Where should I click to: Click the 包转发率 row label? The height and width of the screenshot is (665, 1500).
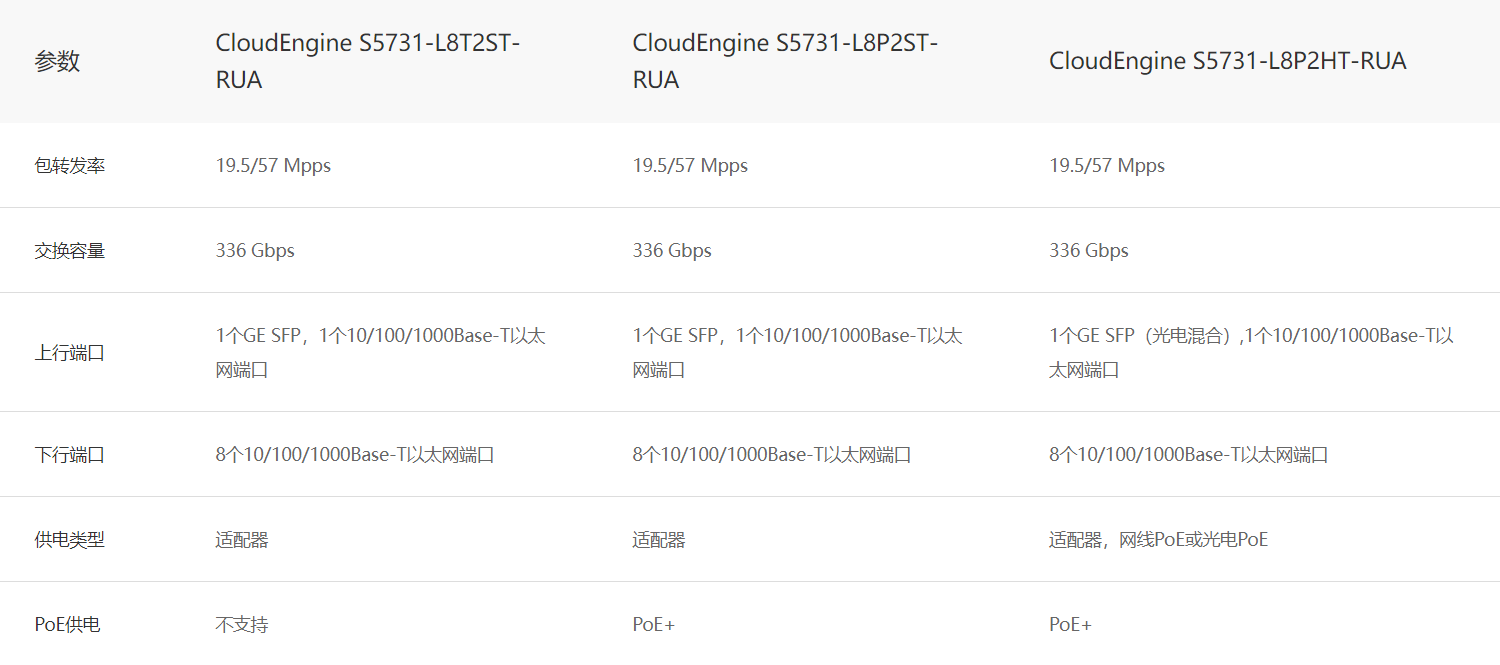[x=69, y=166]
